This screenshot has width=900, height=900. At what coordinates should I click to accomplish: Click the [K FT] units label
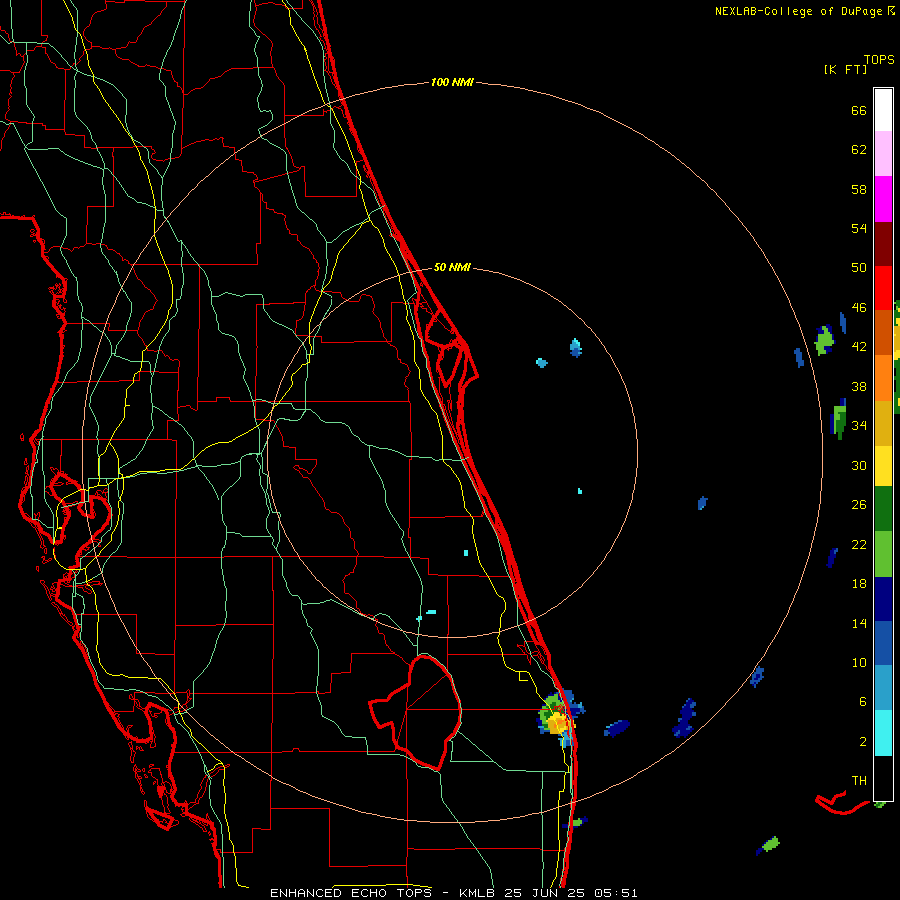845,69
